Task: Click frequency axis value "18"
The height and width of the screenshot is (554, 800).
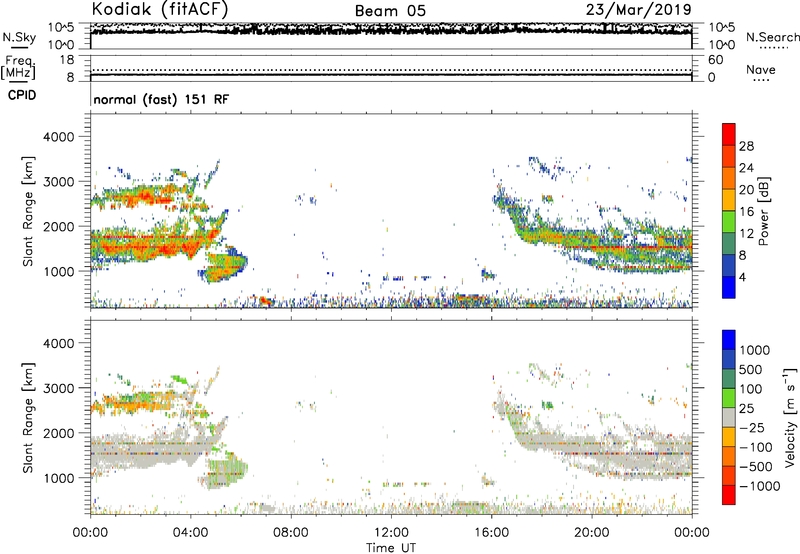Action: [67, 60]
